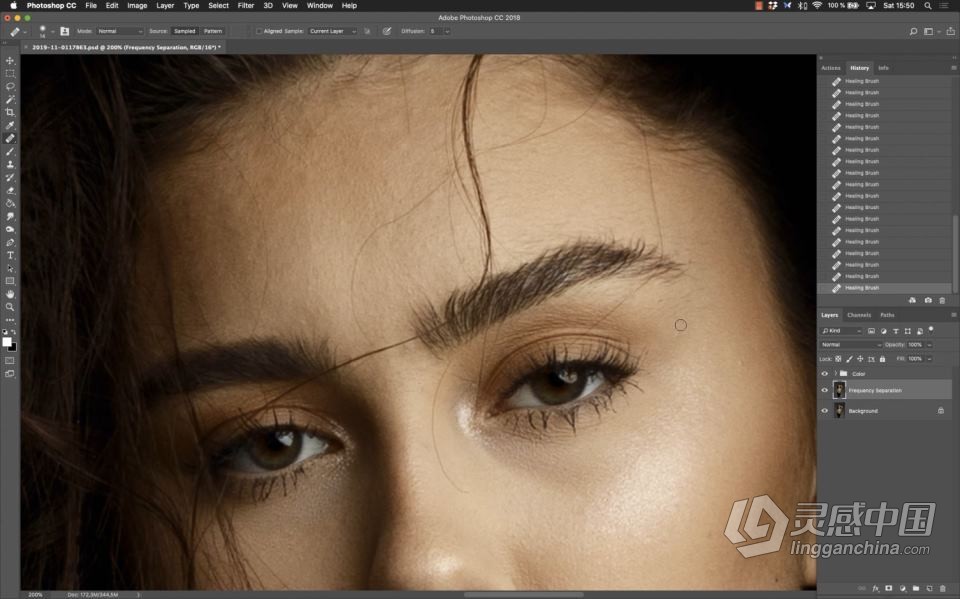Select the Type tool
Image resolution: width=960 pixels, height=599 pixels.
(x=10, y=255)
